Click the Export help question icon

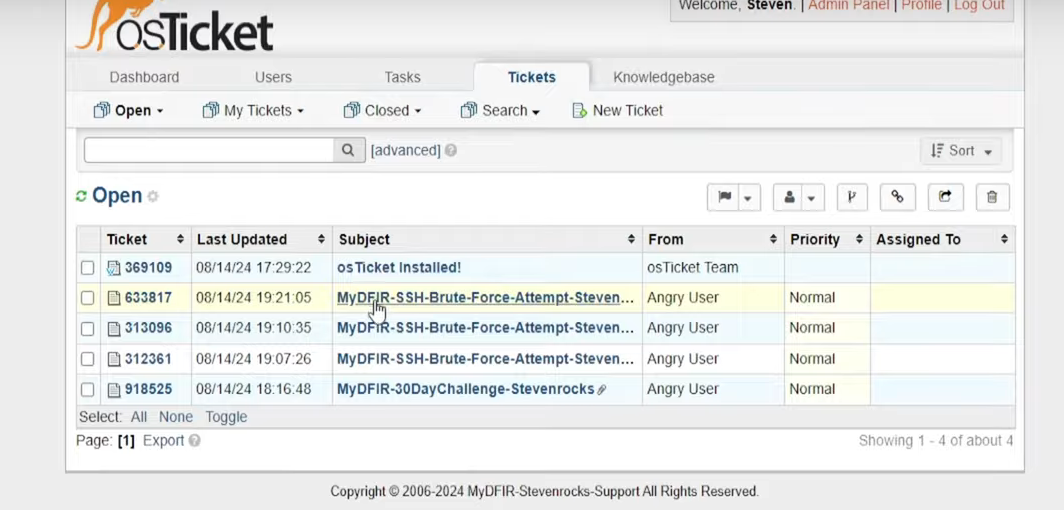(194, 441)
